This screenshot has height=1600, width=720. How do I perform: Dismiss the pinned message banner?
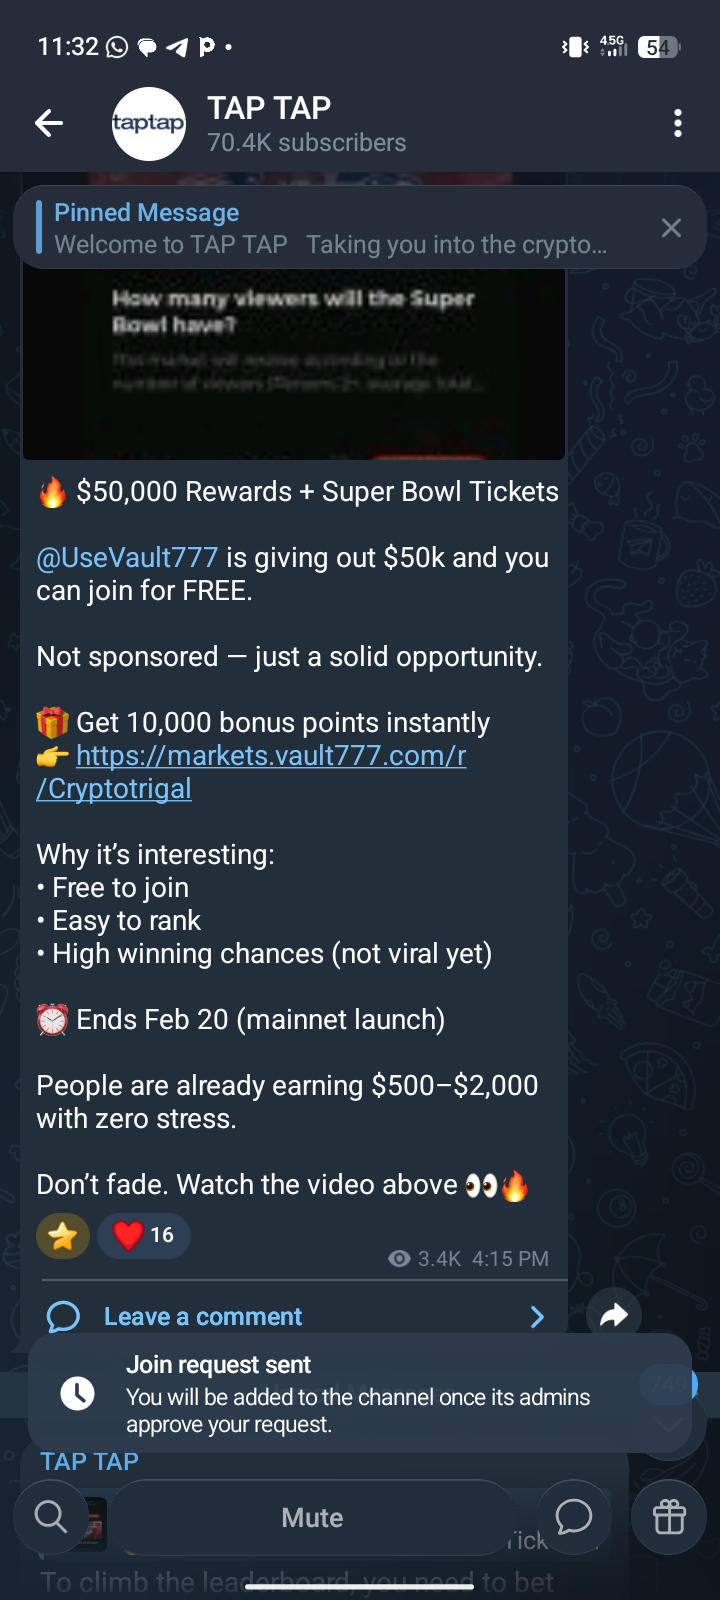pos(671,228)
